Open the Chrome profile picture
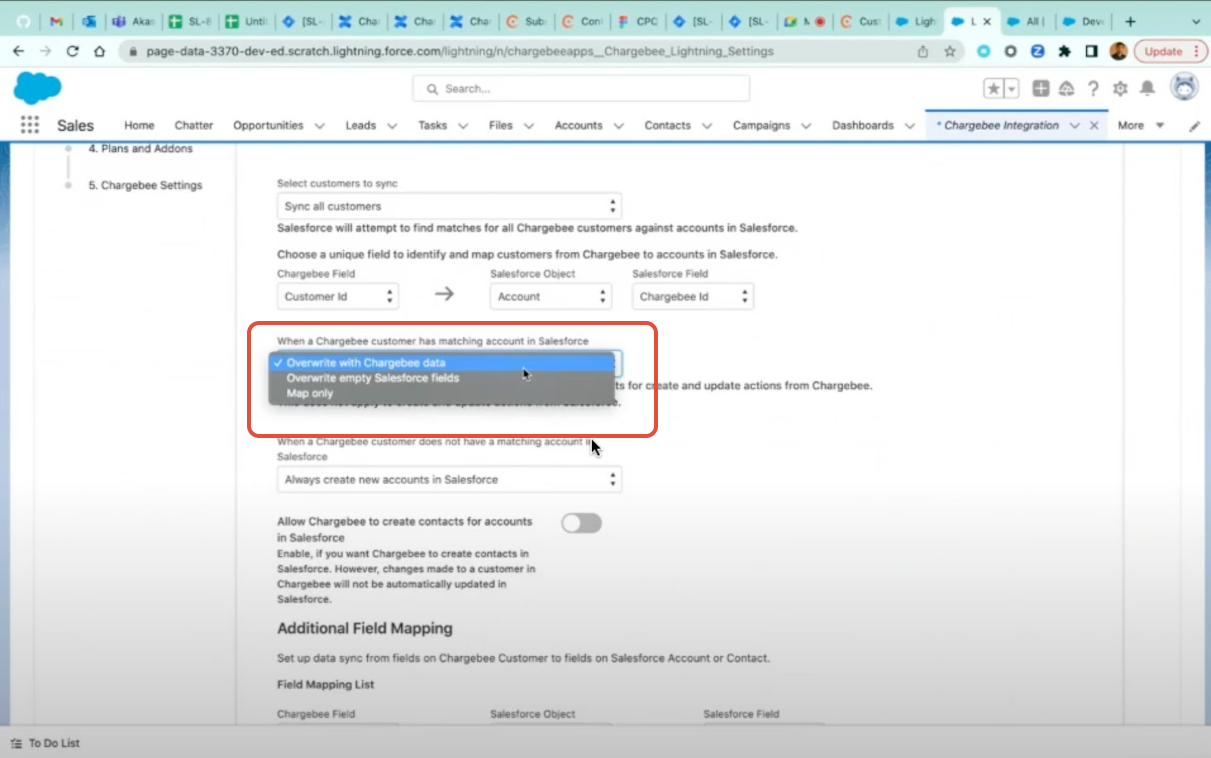Viewport: 1211px width, 758px height. pyautogui.click(x=1118, y=51)
